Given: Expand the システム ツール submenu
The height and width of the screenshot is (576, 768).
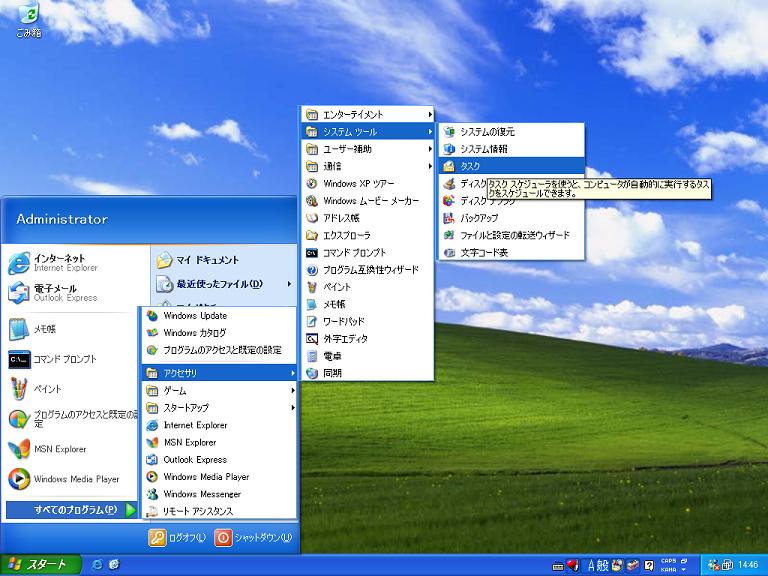Looking at the screenshot, I should coord(368,131).
